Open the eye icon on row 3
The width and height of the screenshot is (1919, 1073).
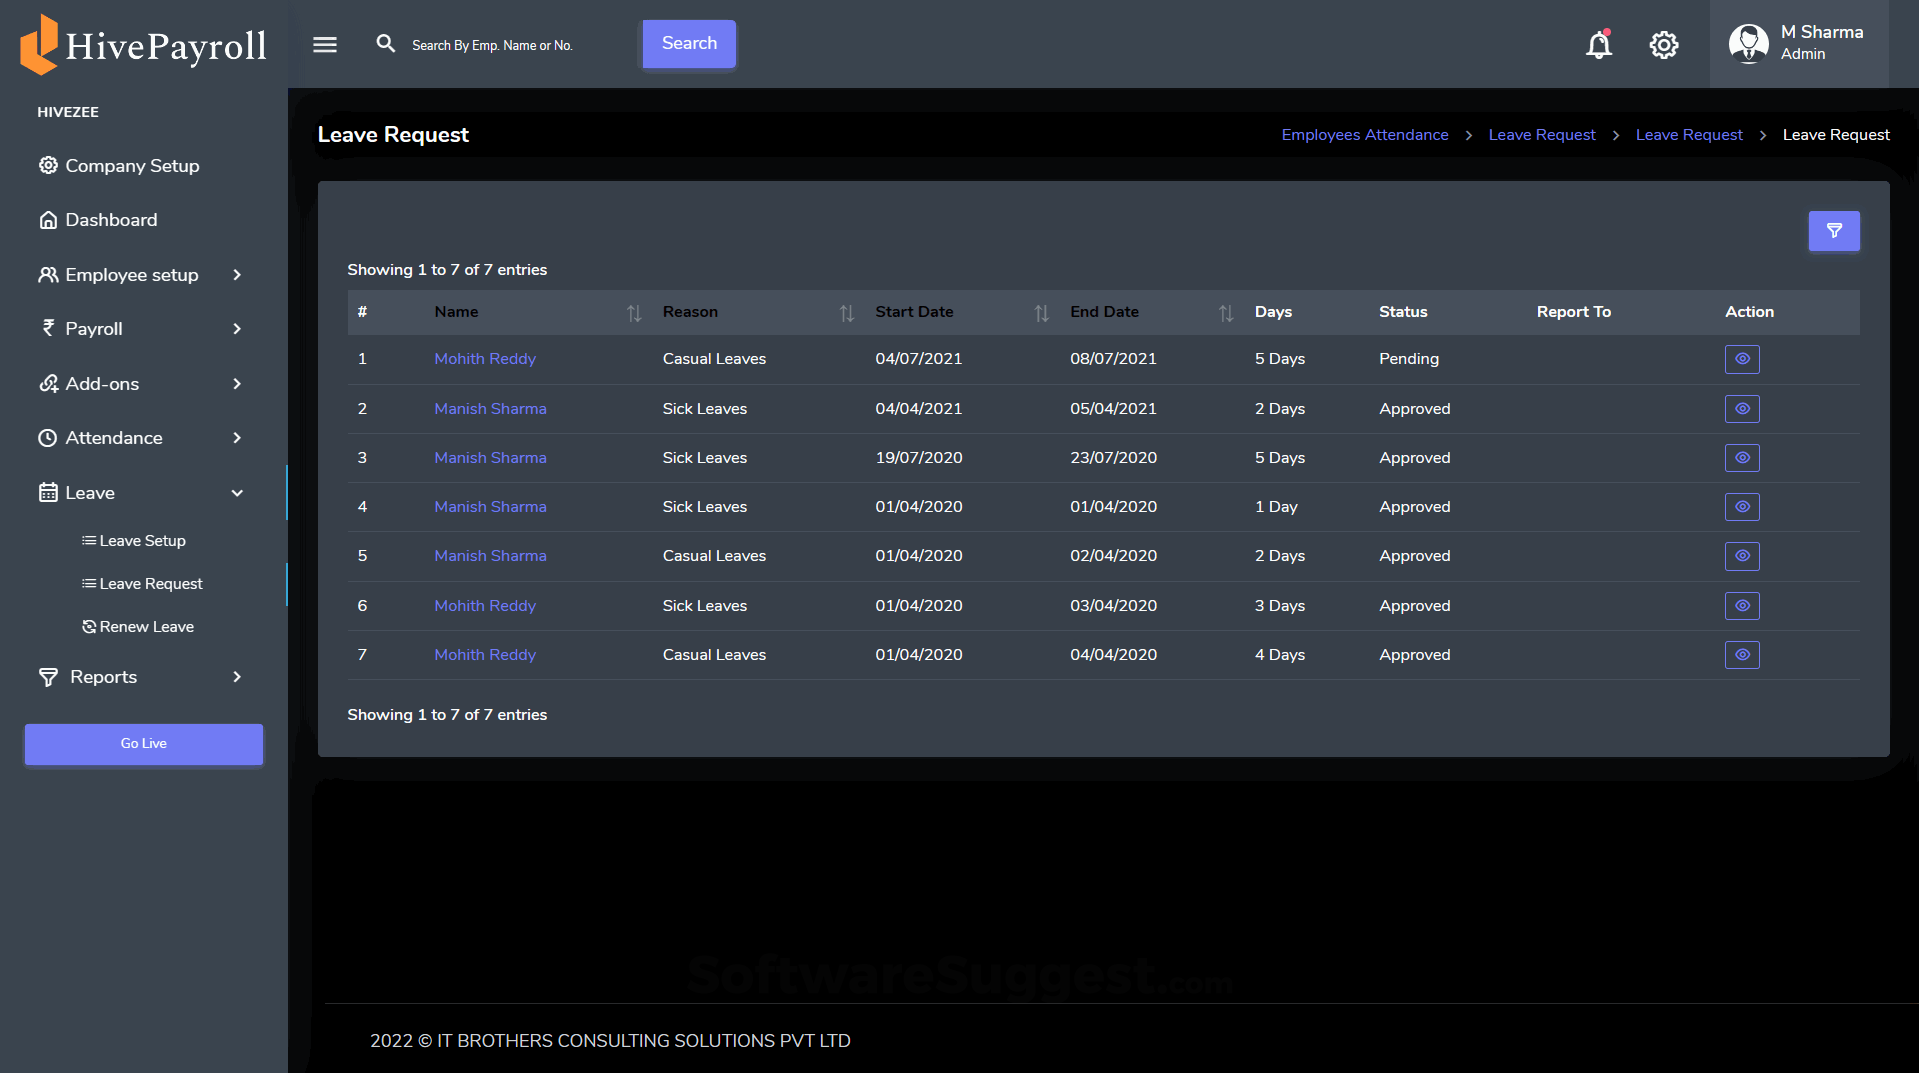coord(1742,458)
